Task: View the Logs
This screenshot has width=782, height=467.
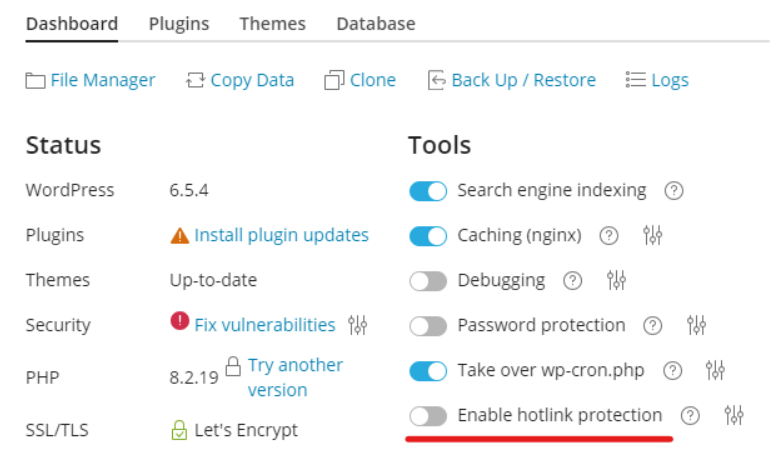Action: tap(657, 80)
